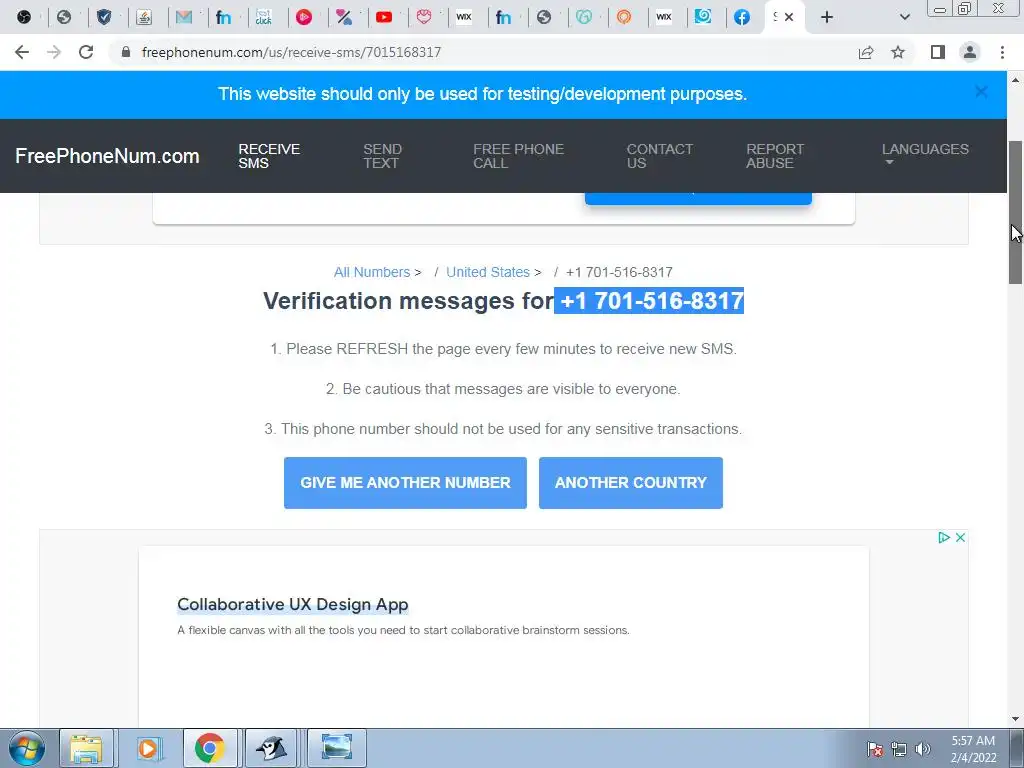
Task: Open the 'fast click' browser tab
Action: tap(264, 17)
